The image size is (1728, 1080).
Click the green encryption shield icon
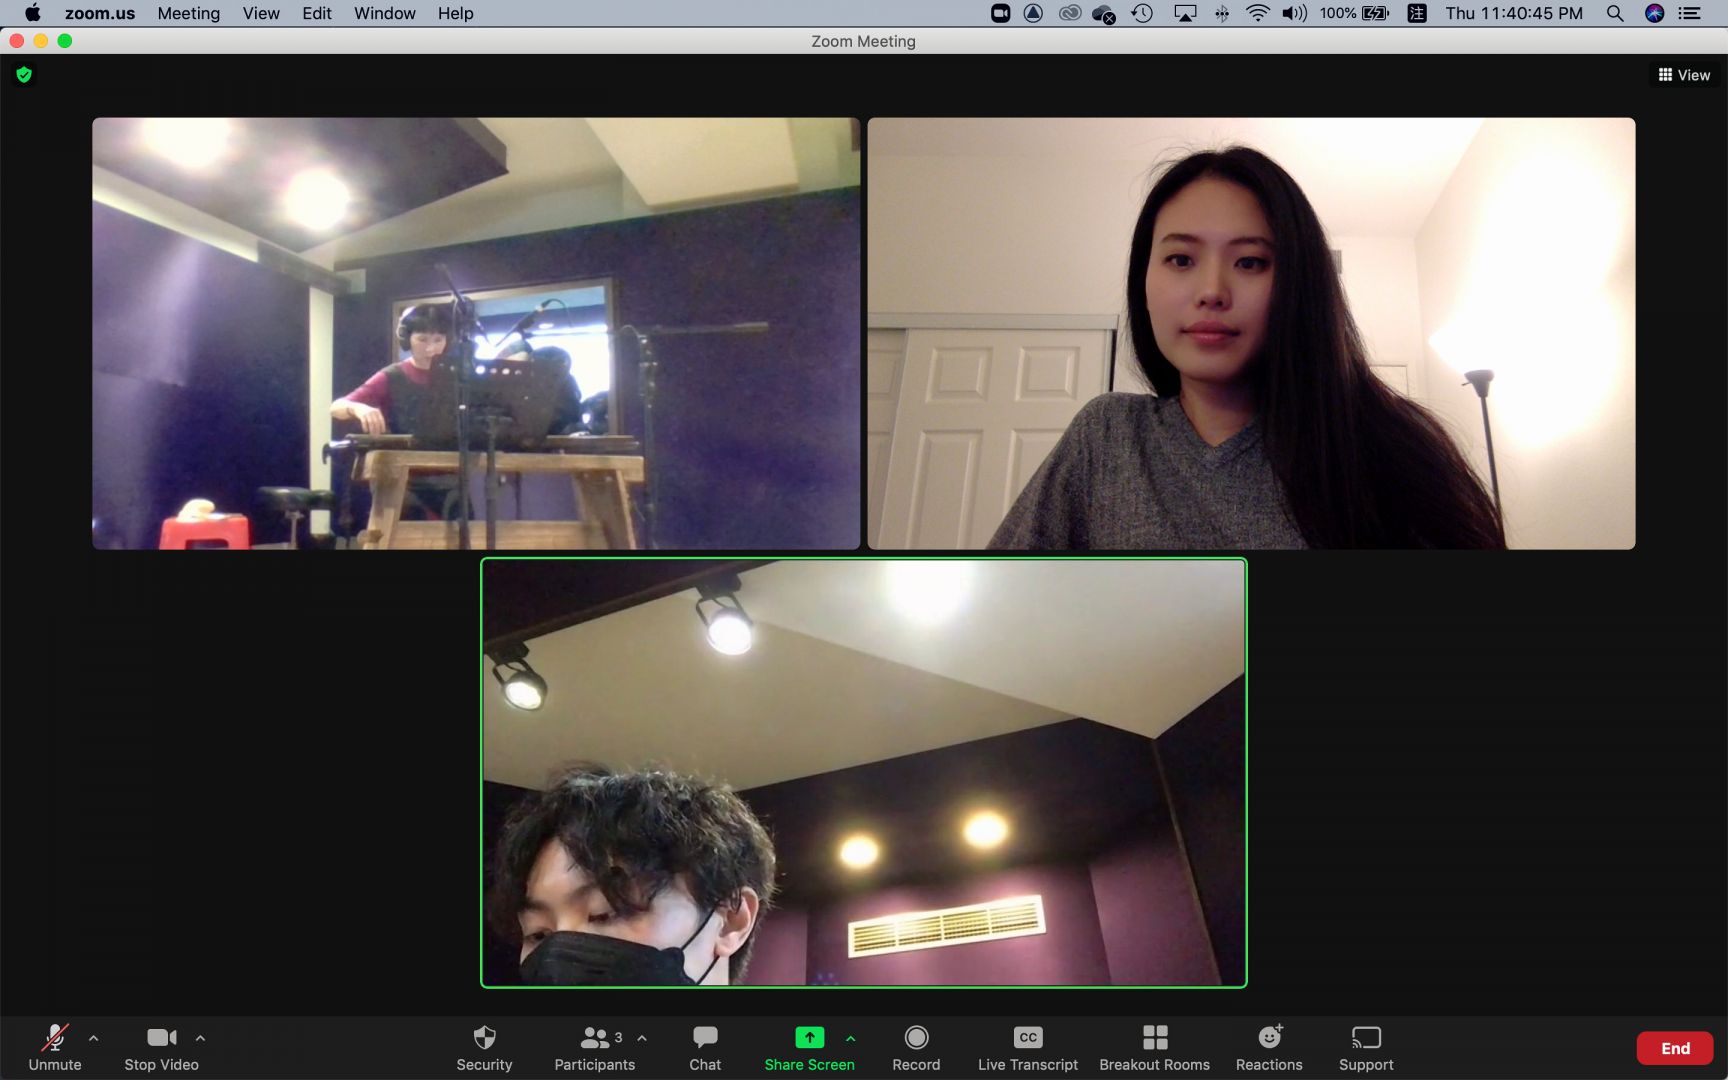click(x=24, y=75)
